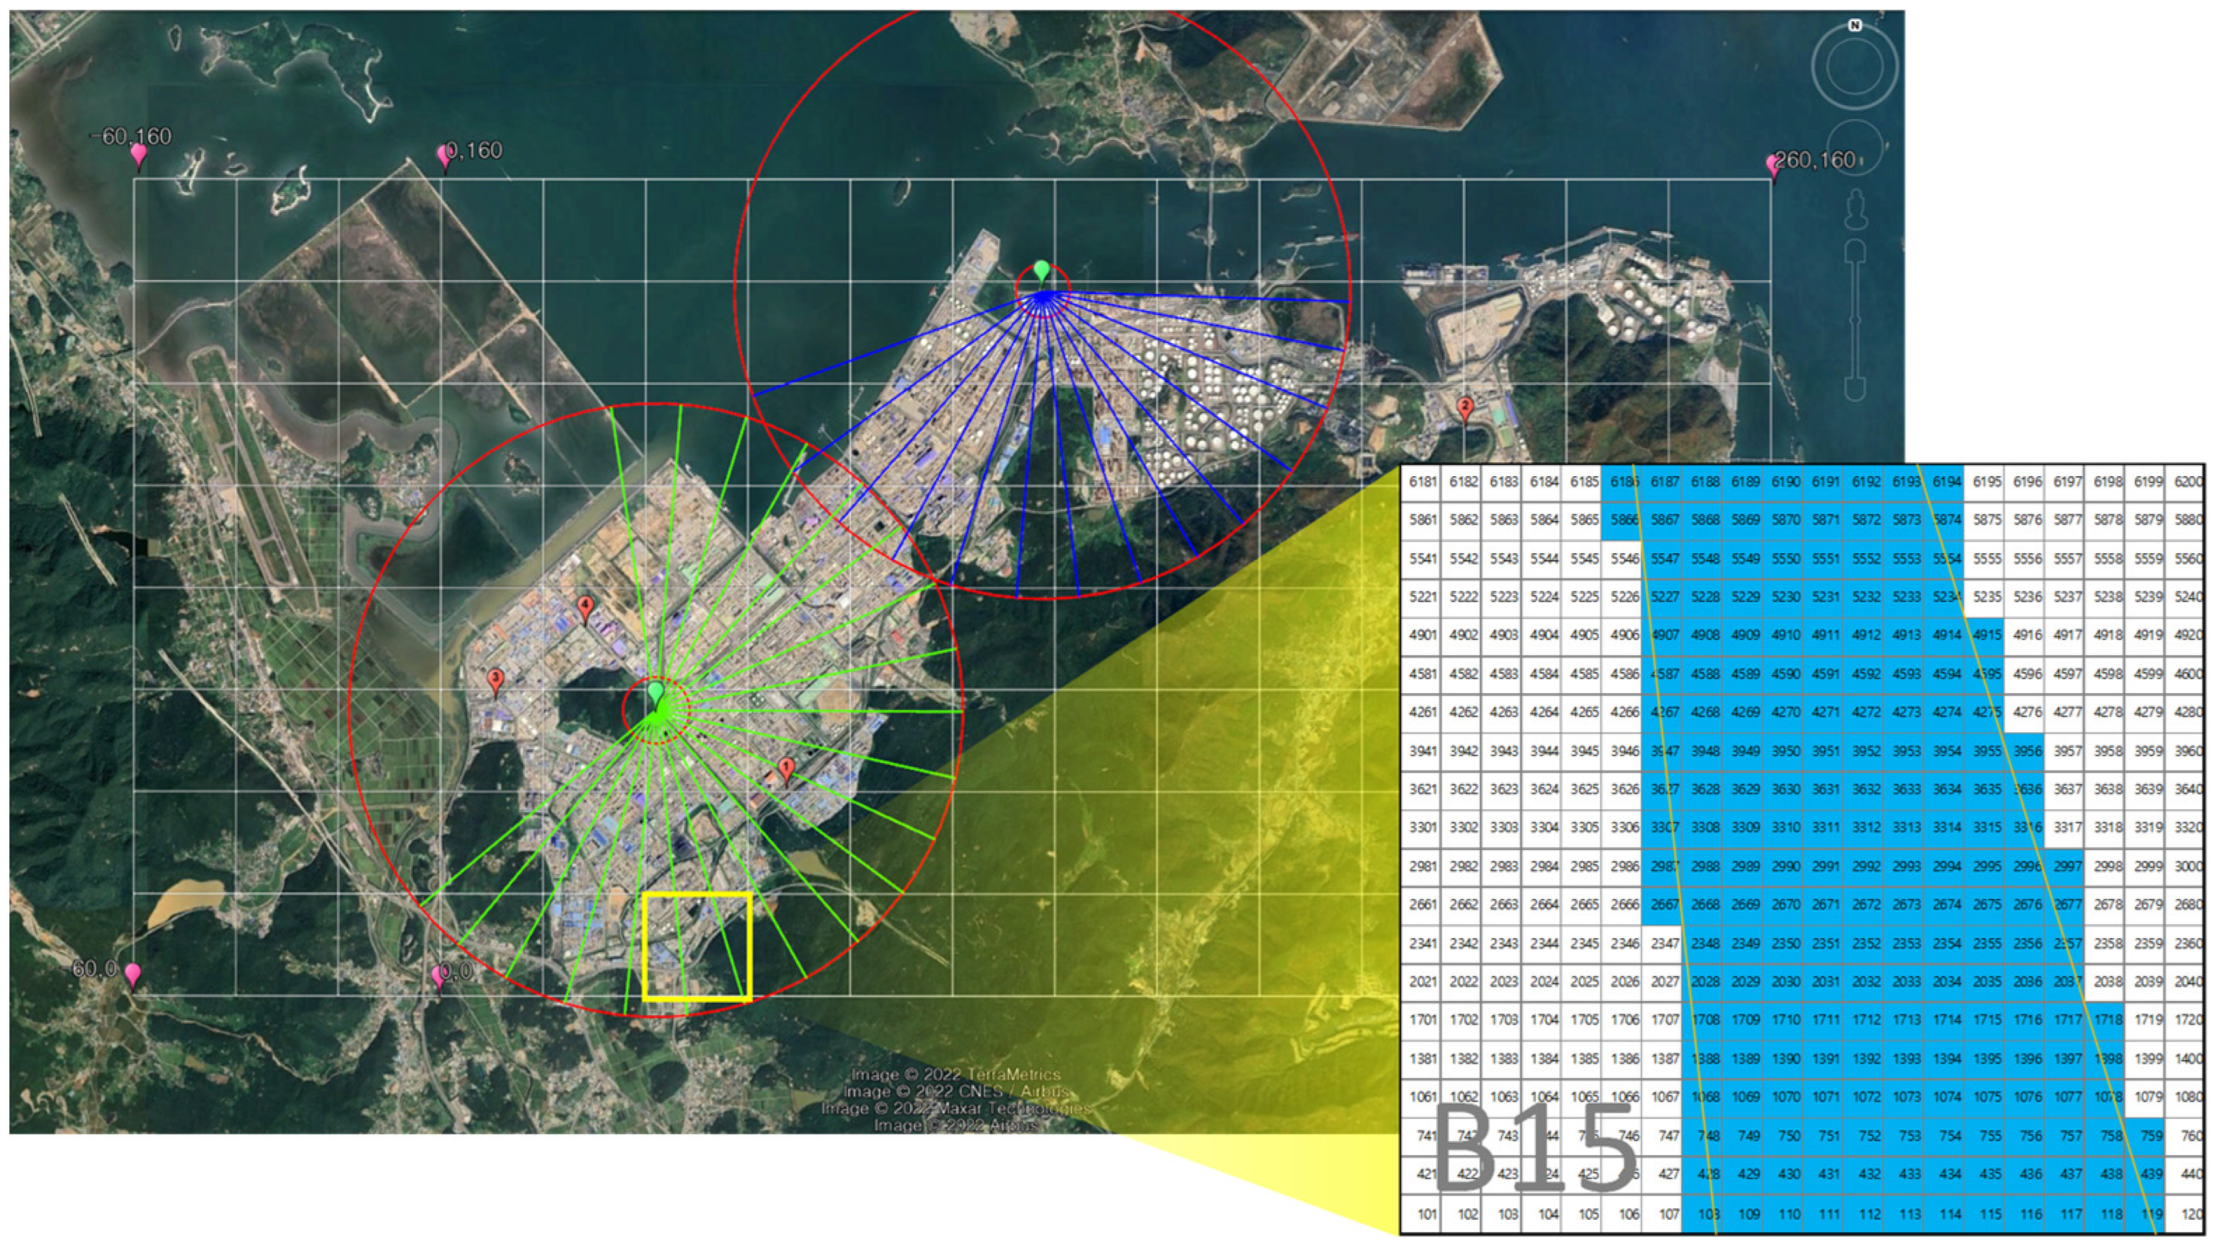
Task: Click the zoom slider track
Action: click(1856, 320)
